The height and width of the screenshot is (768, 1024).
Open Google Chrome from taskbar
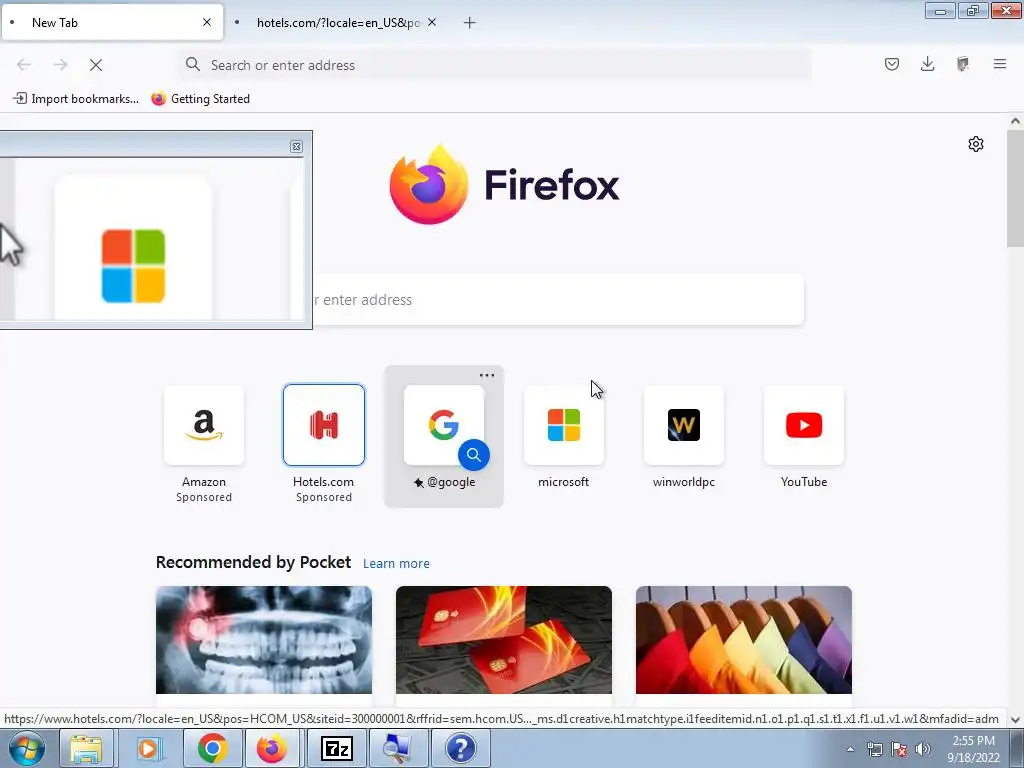coord(212,748)
